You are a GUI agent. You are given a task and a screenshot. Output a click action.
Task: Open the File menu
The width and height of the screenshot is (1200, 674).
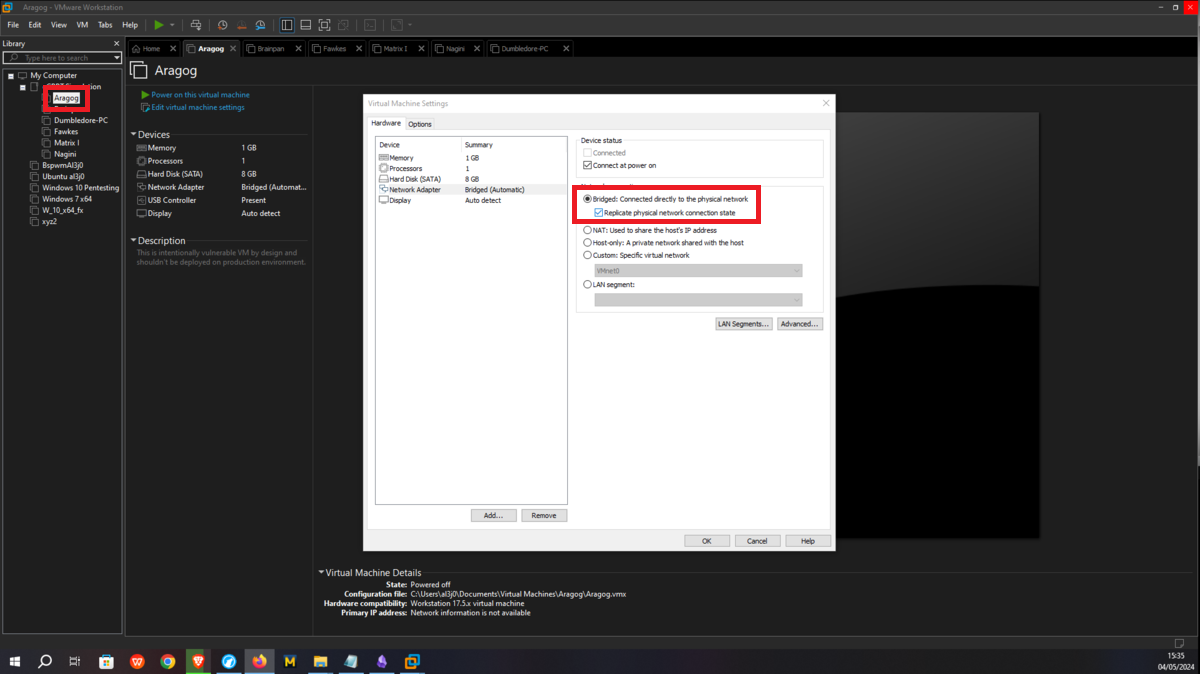13,24
